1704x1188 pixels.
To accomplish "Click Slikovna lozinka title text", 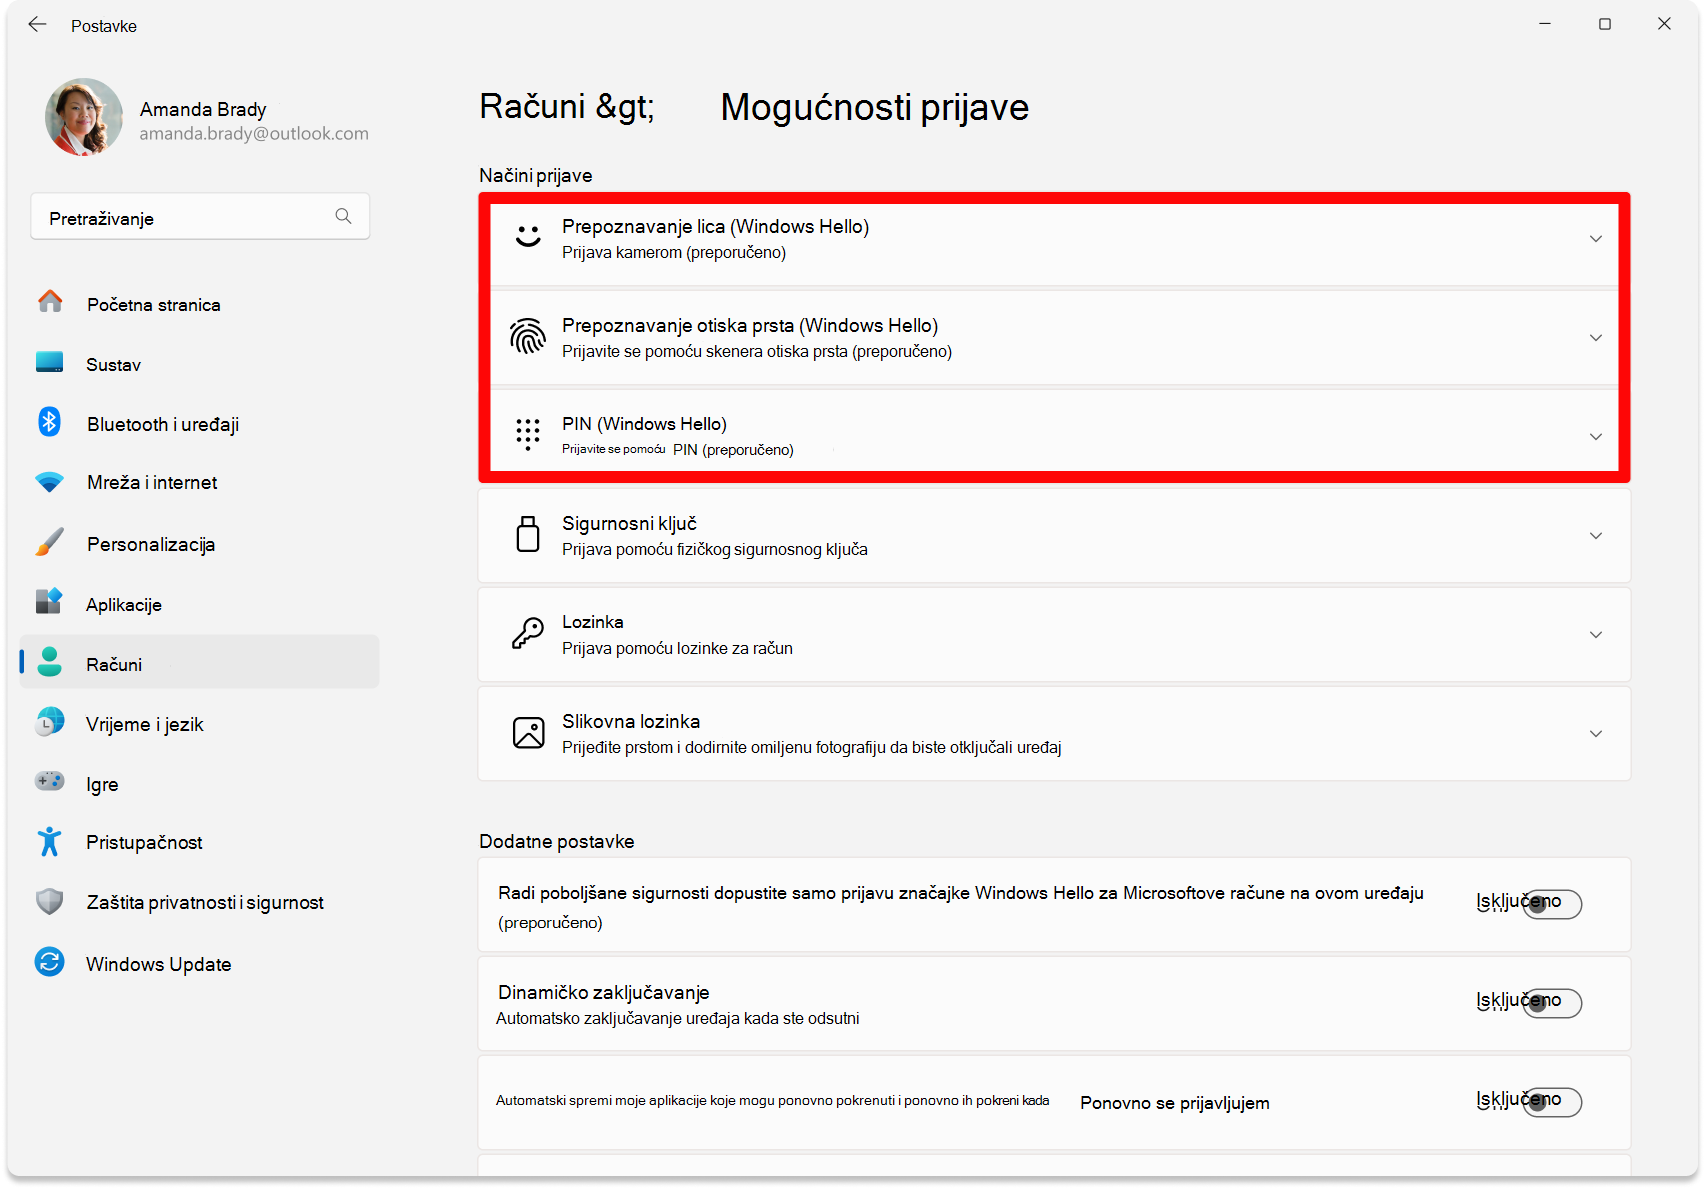I will coord(631,721).
